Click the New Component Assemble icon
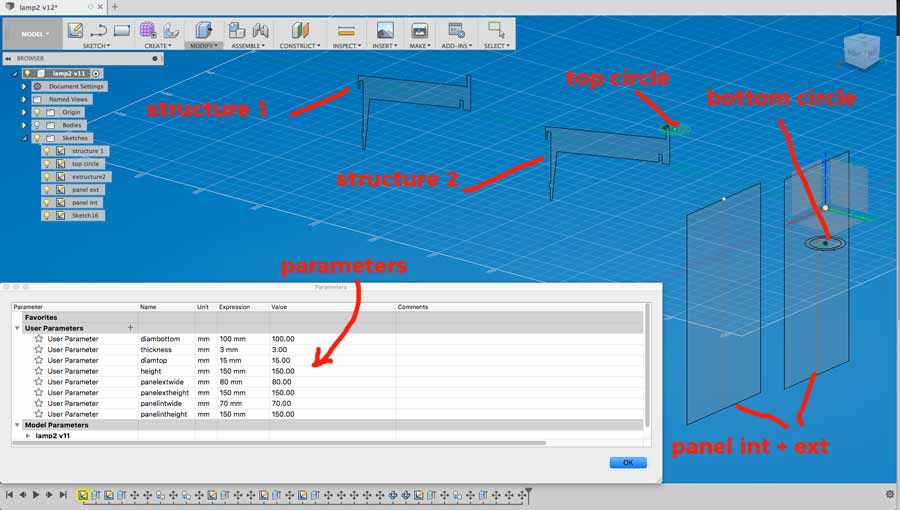Screen dimensions: 900x510 click(237, 30)
